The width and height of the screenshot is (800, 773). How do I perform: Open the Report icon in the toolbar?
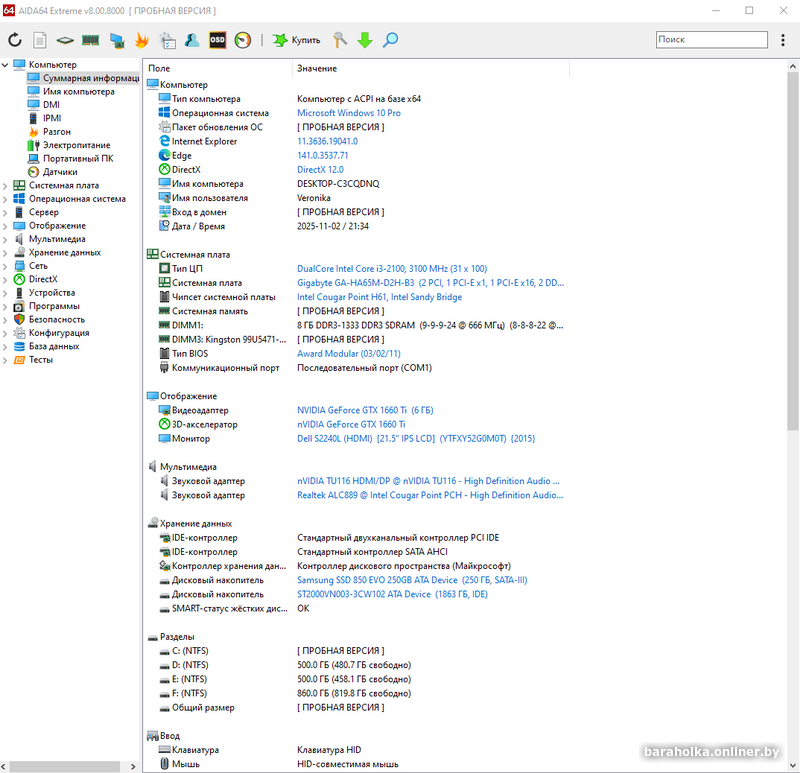pyautogui.click(x=39, y=40)
